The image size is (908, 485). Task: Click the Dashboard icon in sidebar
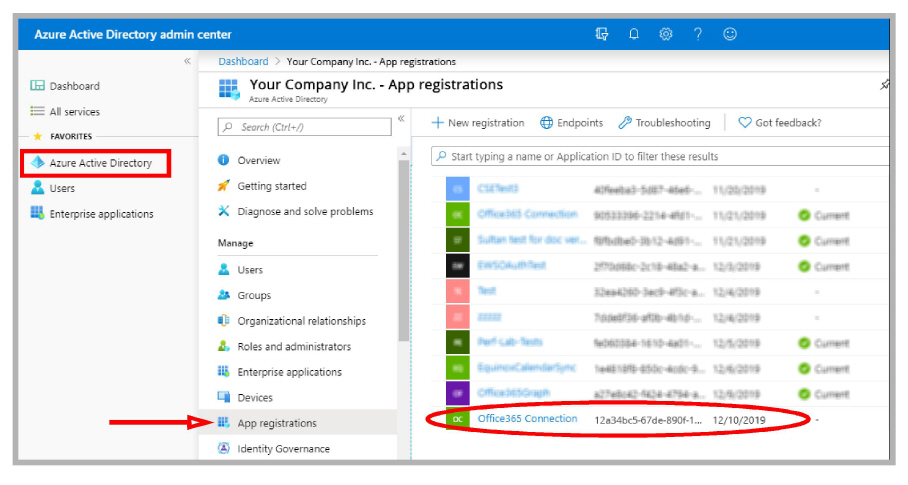(37, 86)
